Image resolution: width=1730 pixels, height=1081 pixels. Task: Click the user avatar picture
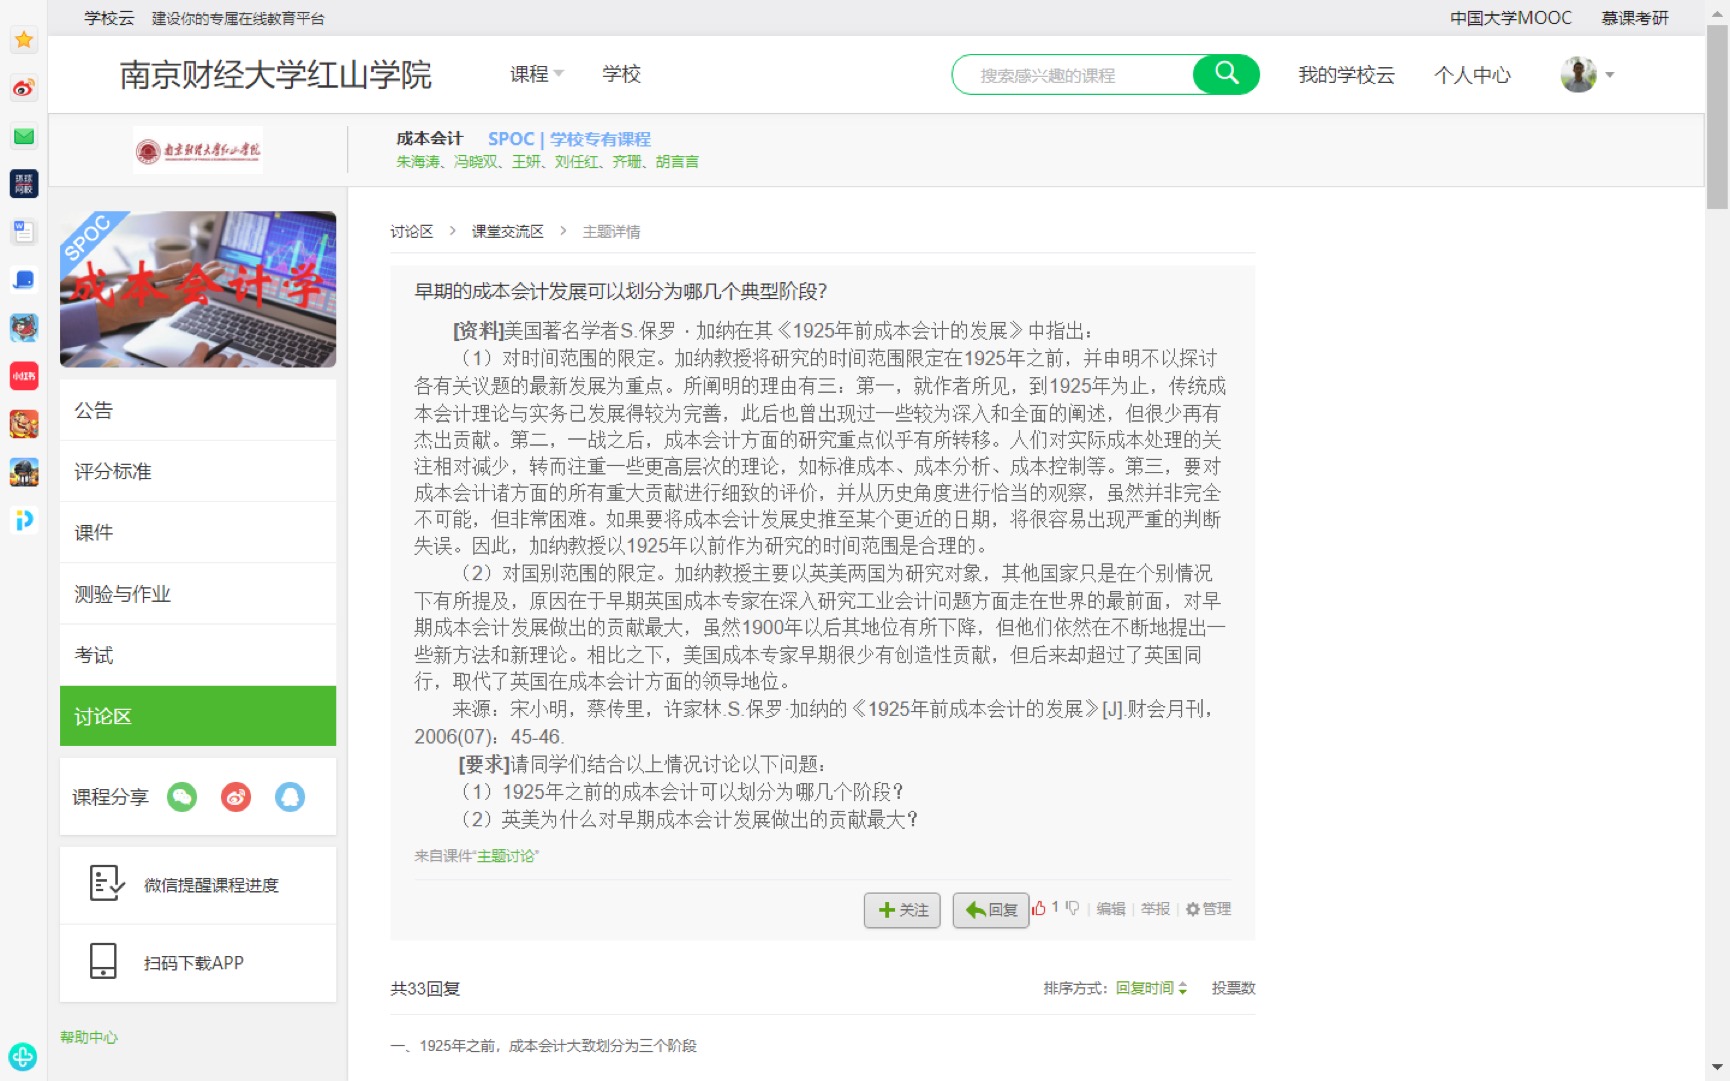pyautogui.click(x=1578, y=74)
